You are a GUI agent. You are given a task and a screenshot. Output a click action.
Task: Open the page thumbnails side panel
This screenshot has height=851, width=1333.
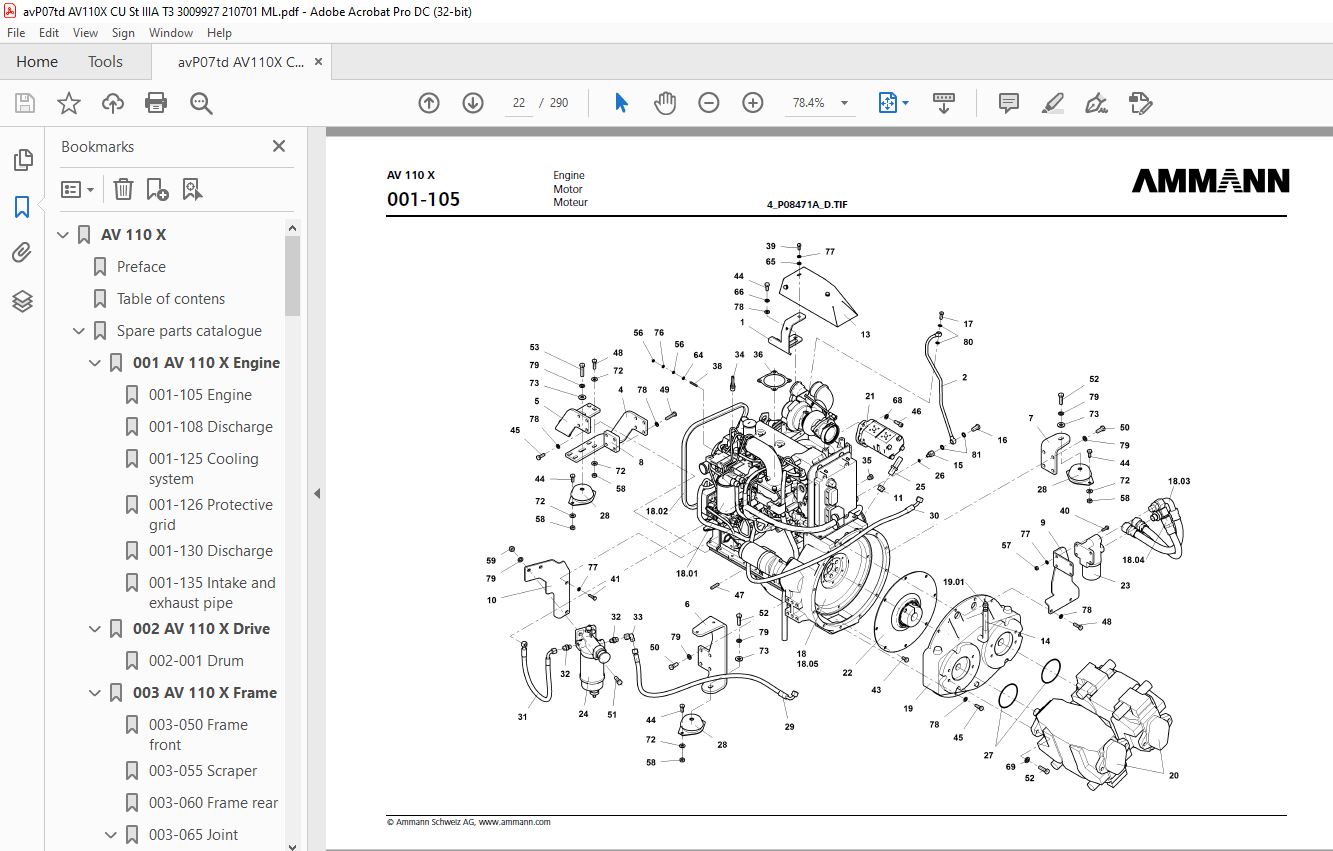click(22, 160)
